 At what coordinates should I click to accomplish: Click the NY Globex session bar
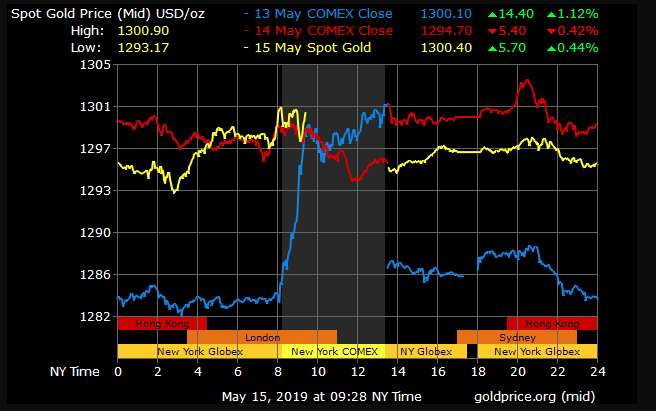click(x=426, y=352)
